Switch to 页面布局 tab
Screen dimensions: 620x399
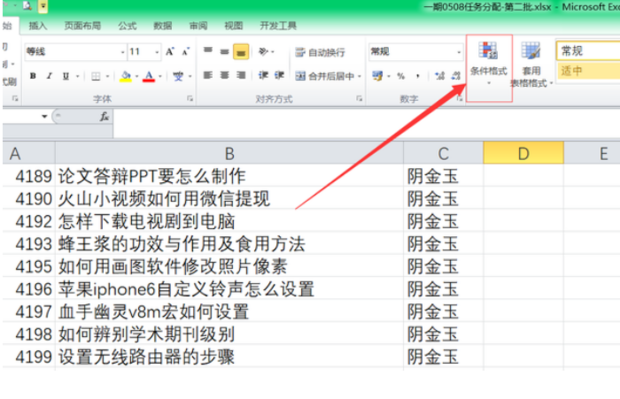82,26
